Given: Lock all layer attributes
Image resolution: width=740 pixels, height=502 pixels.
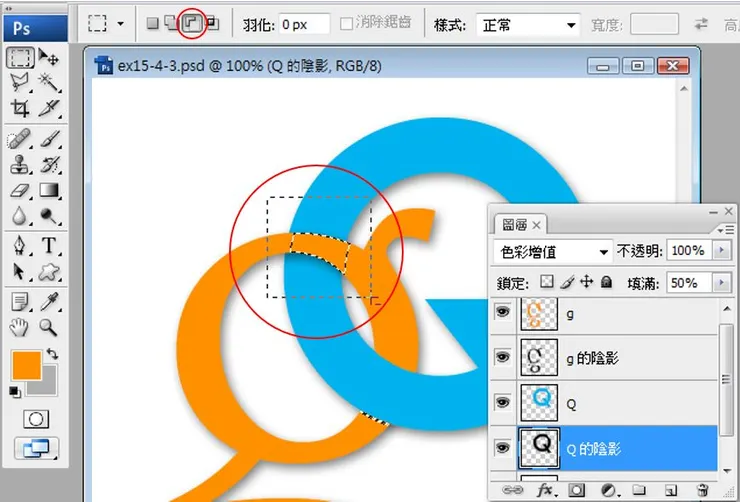Looking at the screenshot, I should click(606, 282).
